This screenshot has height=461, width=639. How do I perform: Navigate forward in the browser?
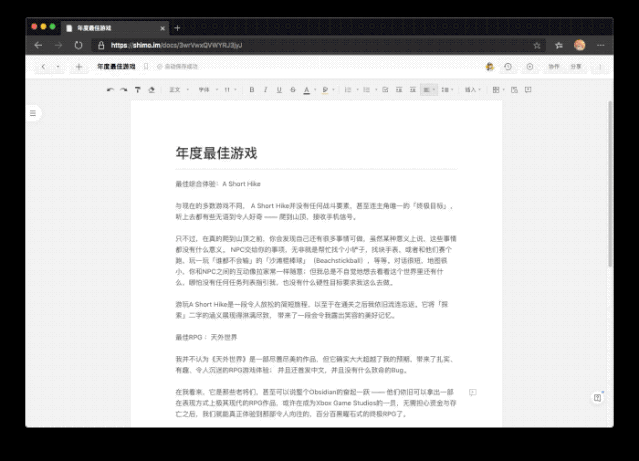(x=58, y=45)
